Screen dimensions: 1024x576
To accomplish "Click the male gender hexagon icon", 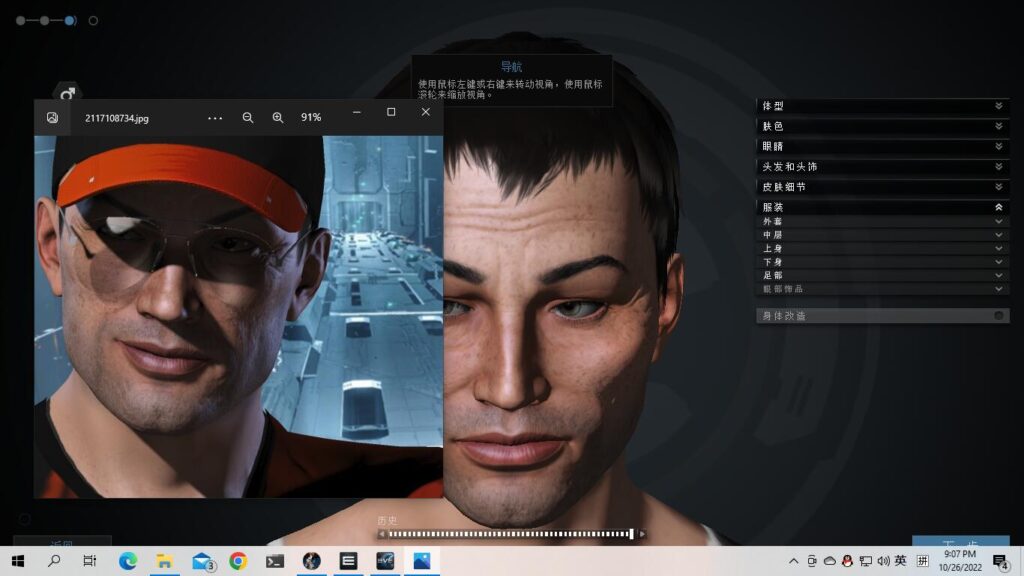I will tap(67, 94).
